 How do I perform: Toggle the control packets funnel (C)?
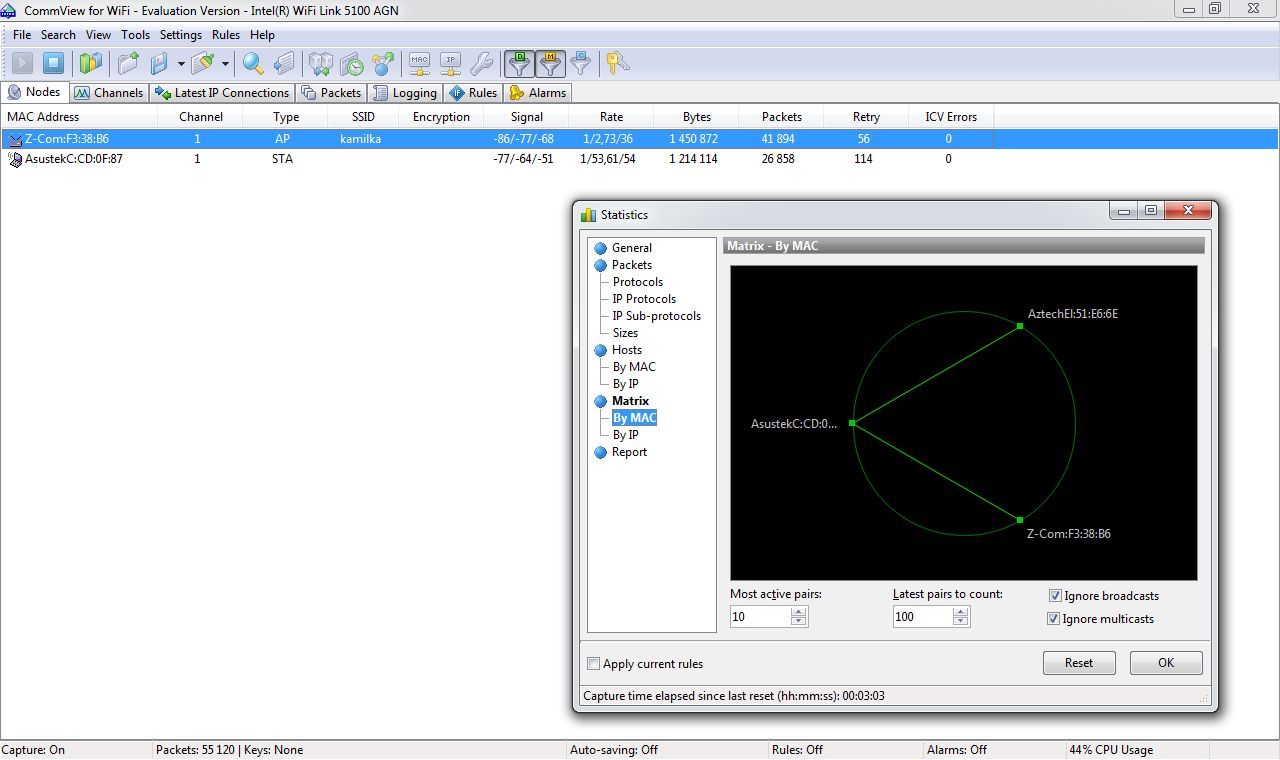coord(581,64)
